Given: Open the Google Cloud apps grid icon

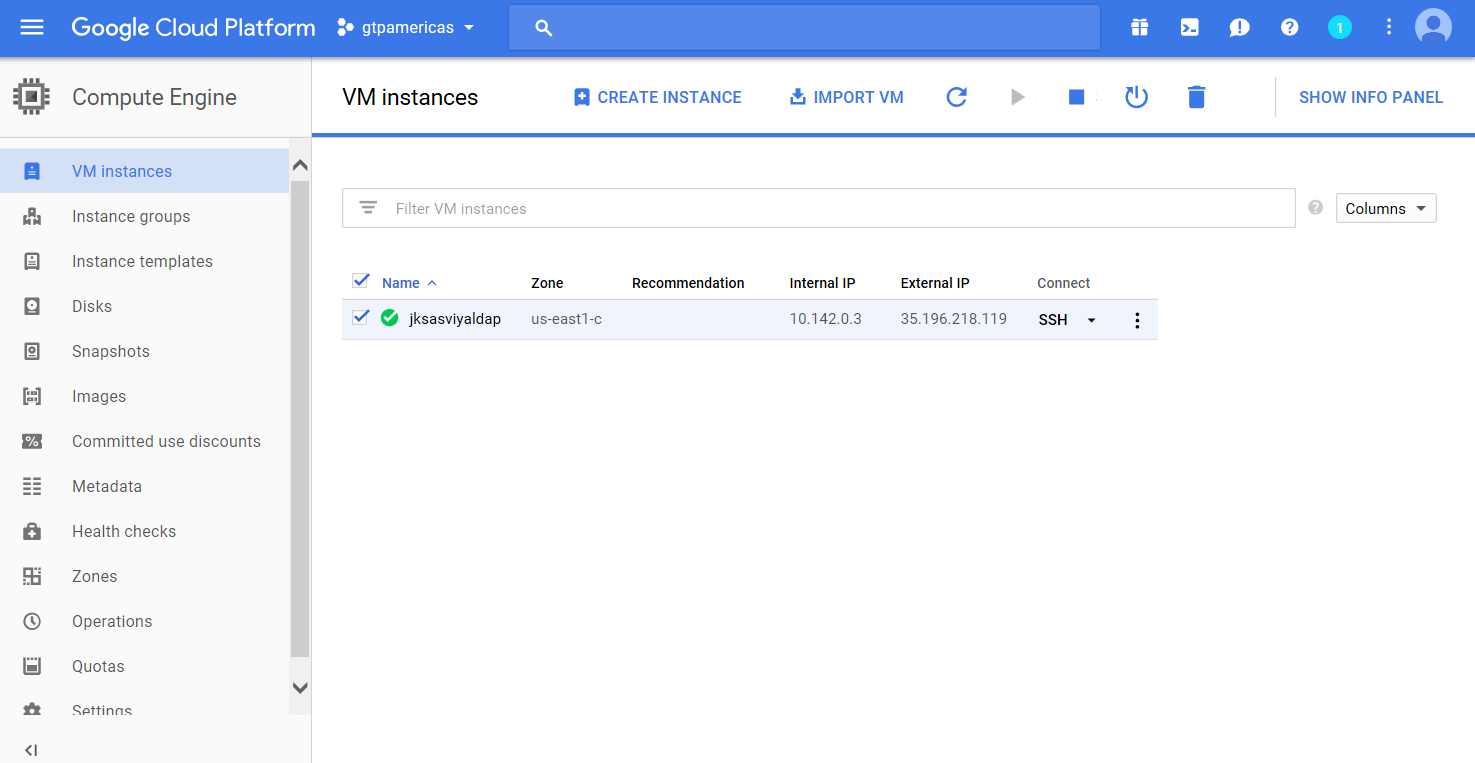Looking at the screenshot, I should [1139, 27].
